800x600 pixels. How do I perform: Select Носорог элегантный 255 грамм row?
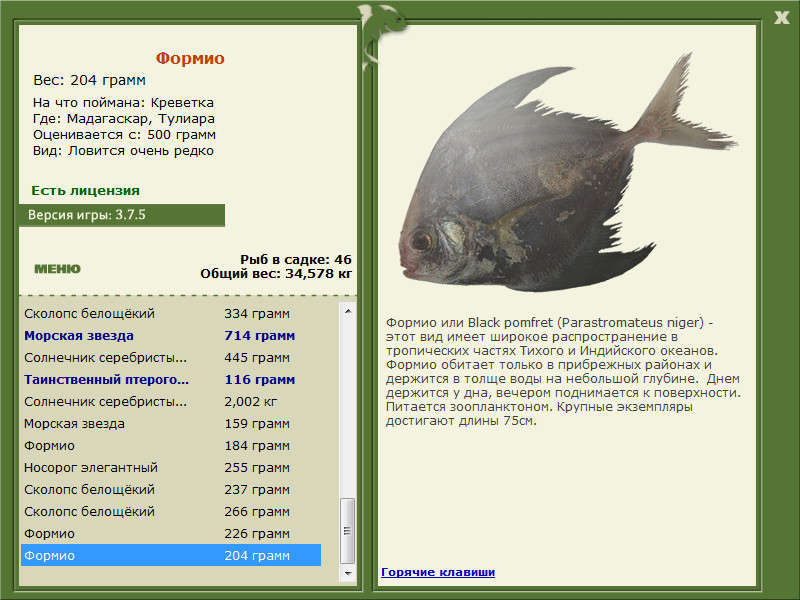(171, 467)
